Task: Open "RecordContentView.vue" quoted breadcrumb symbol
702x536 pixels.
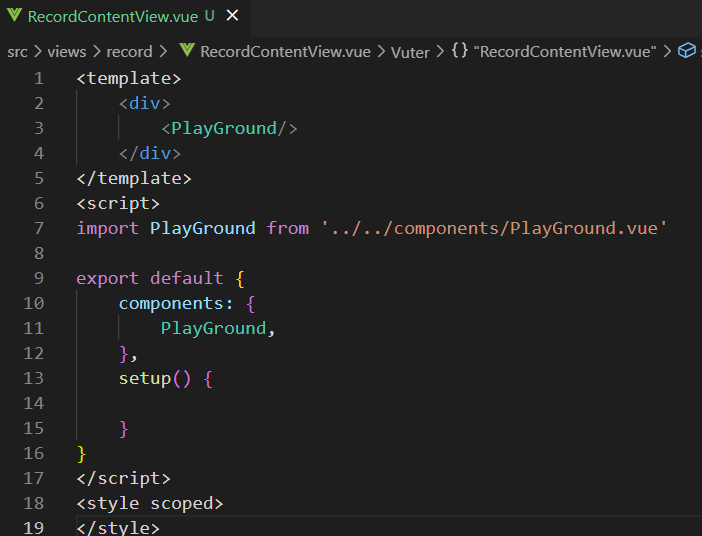Action: point(565,52)
